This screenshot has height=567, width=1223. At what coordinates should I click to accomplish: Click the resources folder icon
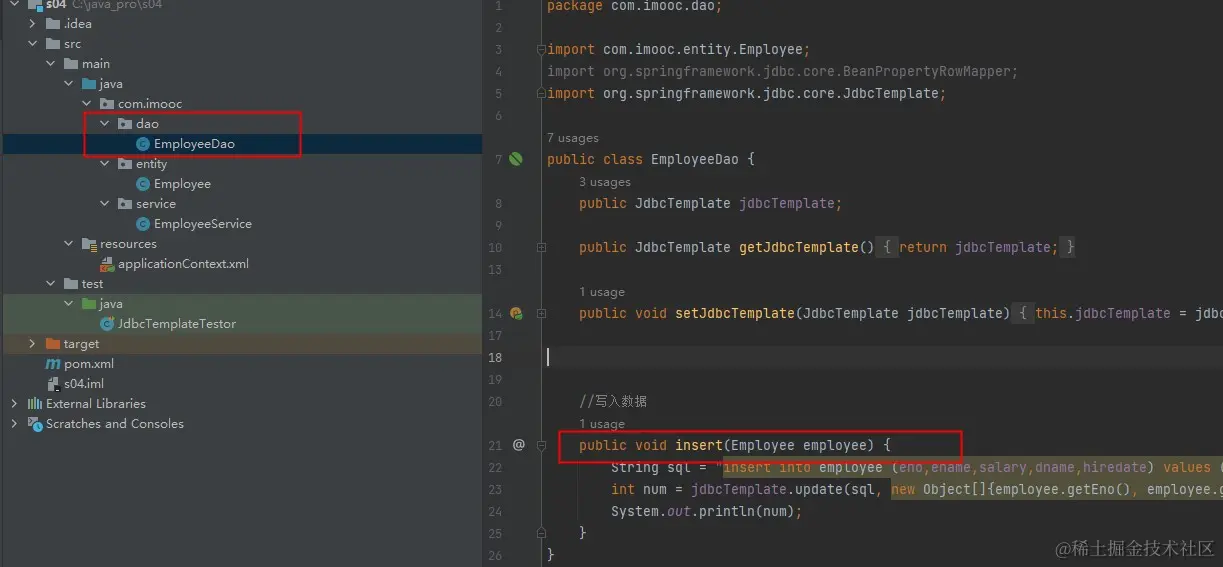(89, 244)
